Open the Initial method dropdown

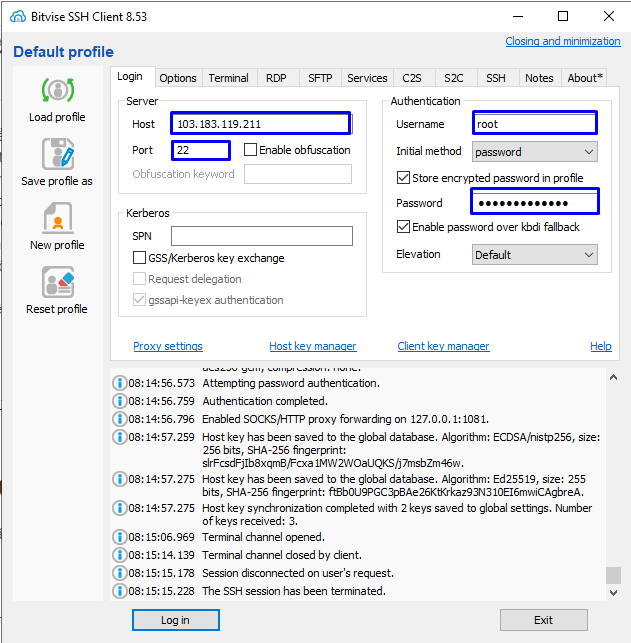(535, 152)
